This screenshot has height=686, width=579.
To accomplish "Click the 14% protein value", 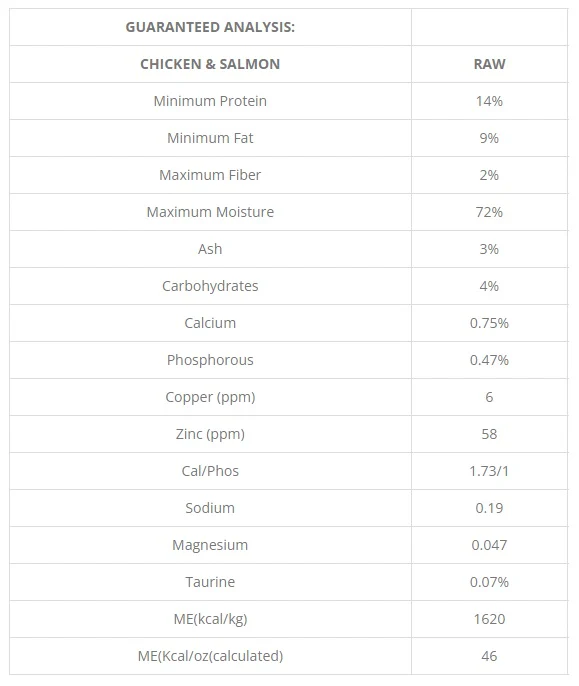I will coord(489,101).
